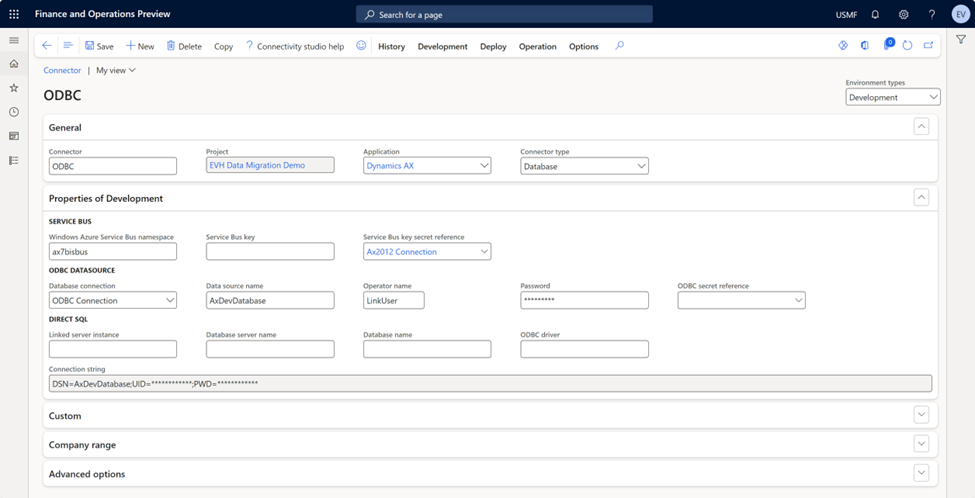Open Environment types dropdown

click(x=893, y=97)
